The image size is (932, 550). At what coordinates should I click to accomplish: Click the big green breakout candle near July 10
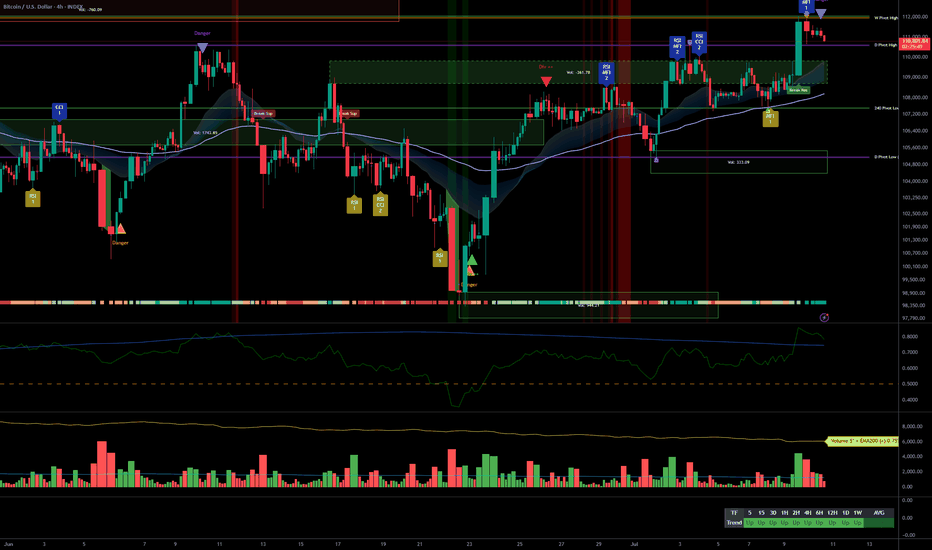(x=798, y=49)
